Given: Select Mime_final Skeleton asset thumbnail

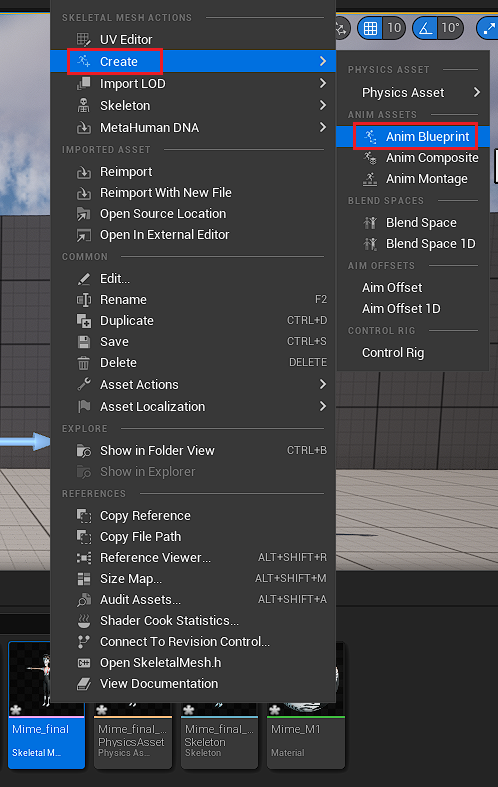Looking at the screenshot, I should tap(219, 735).
